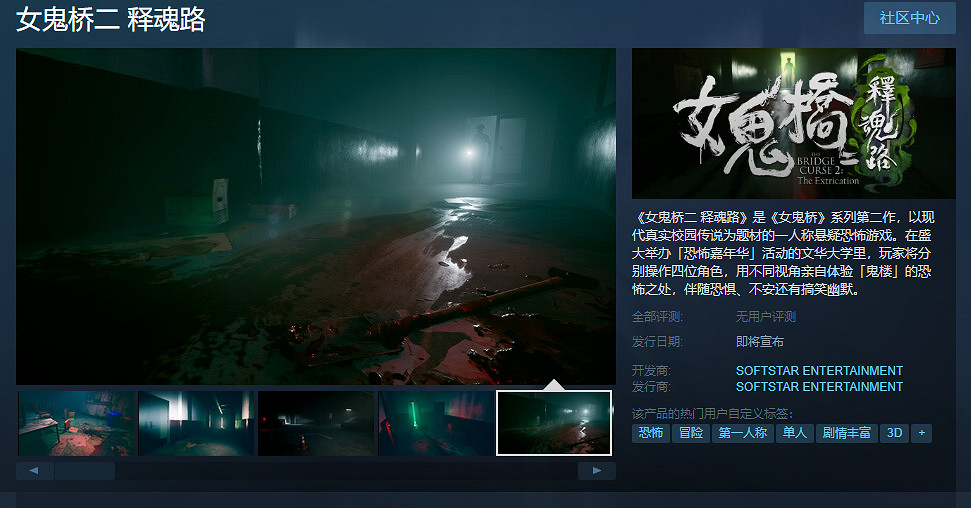Screen dimensions: 971x508
Task: Expand tags with the plus button
Action: [x=921, y=433]
